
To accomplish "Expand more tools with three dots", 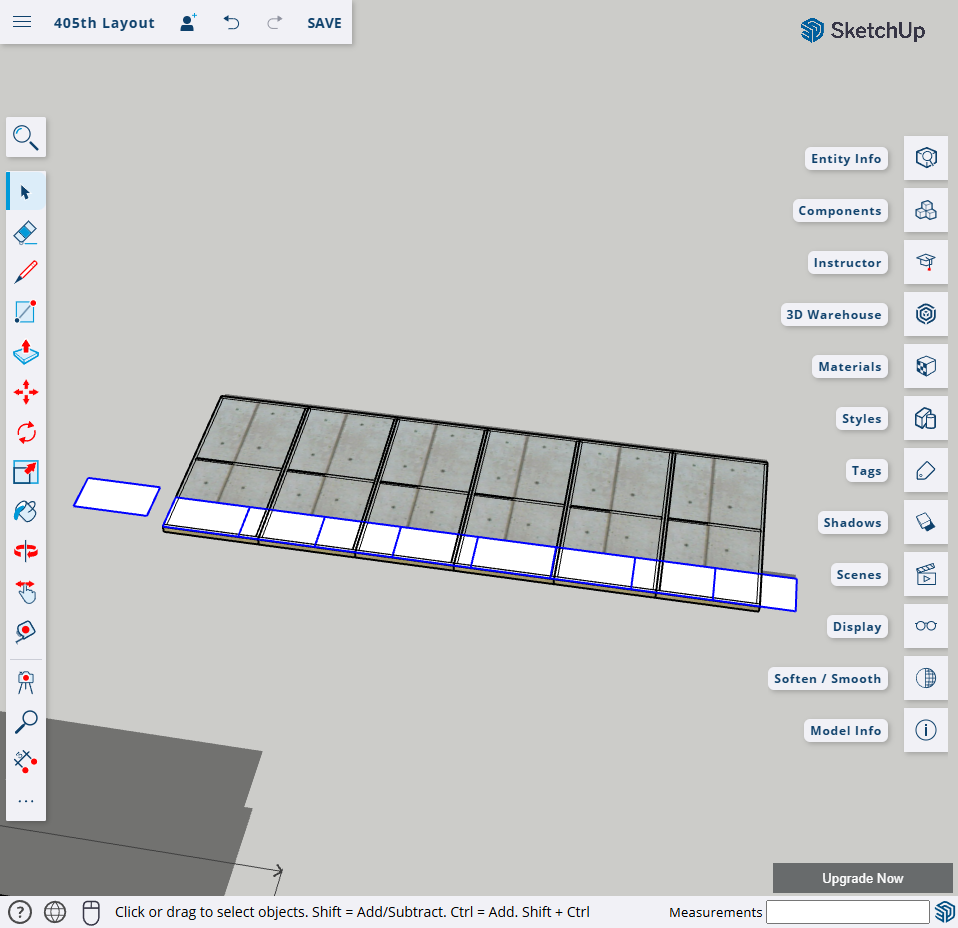I will click(x=26, y=801).
